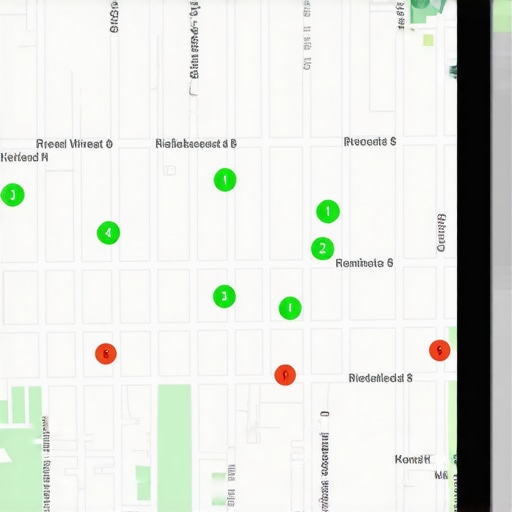Select the green marker numbered 4
This screenshot has height=512, width=512.
108,233
